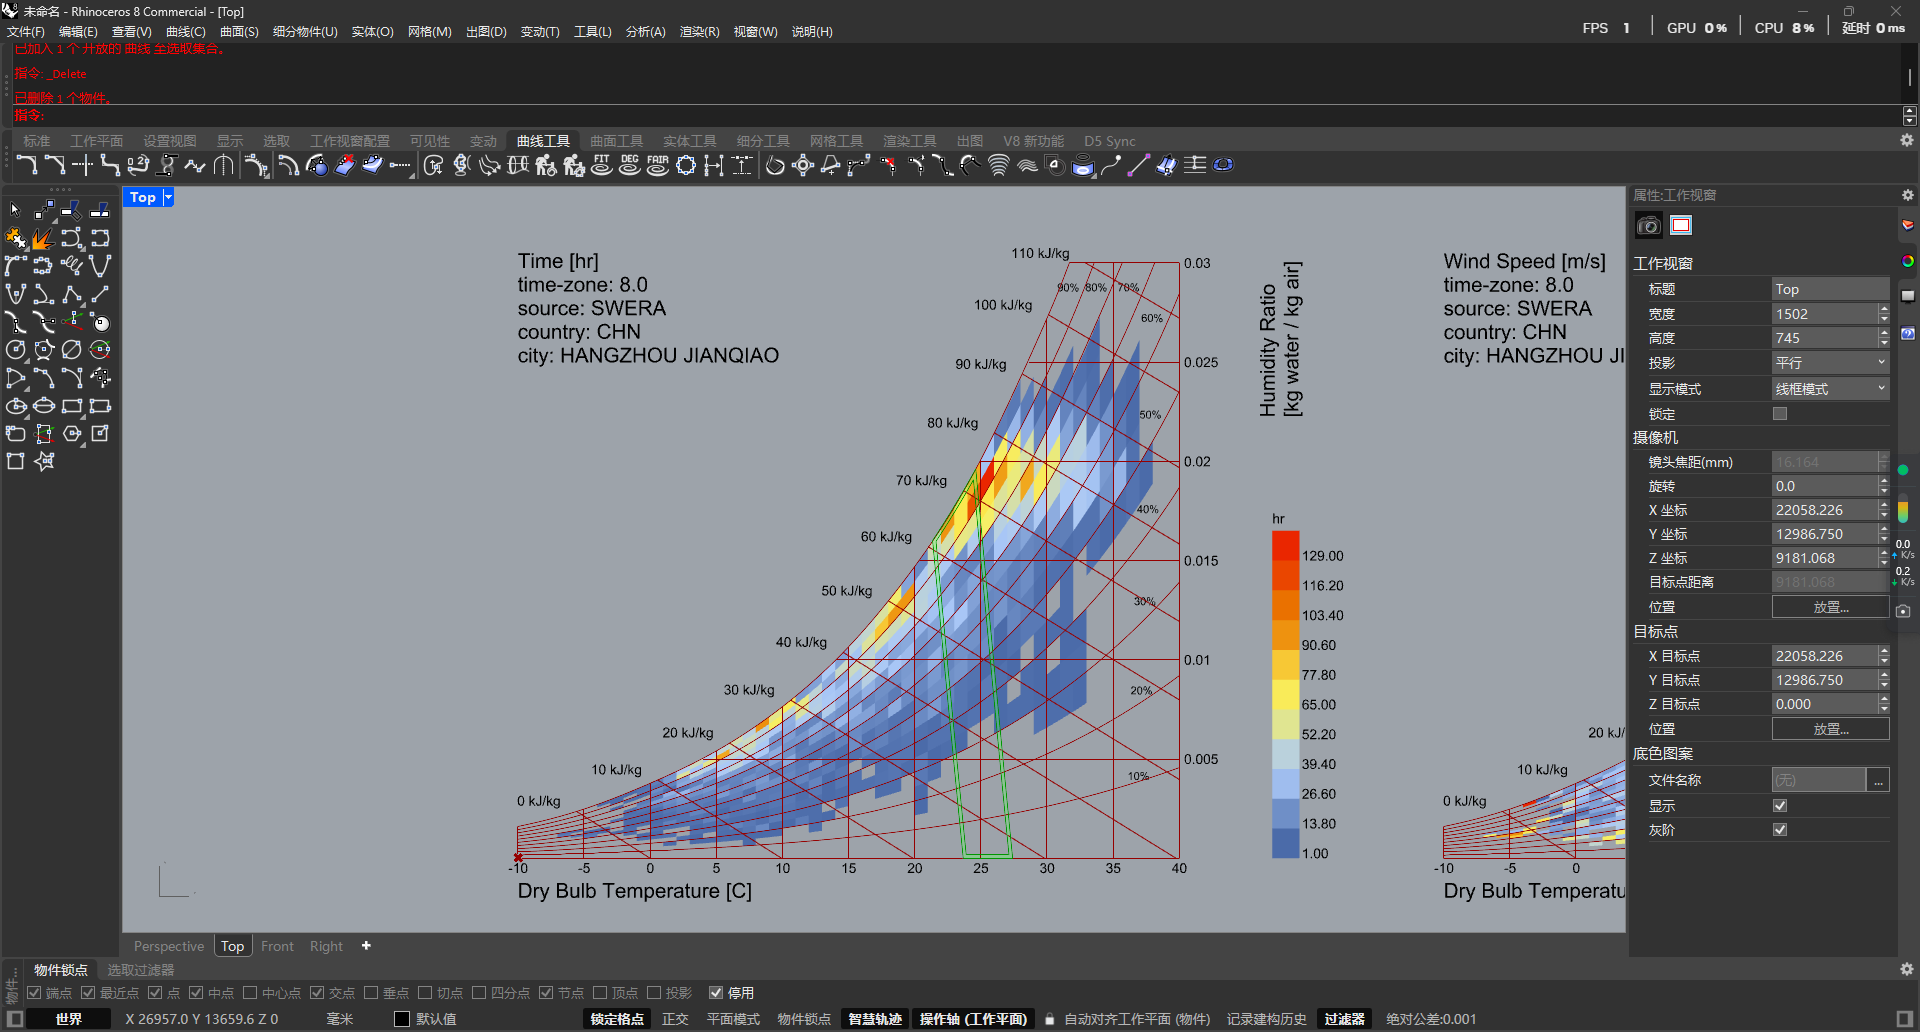Click the Offset curve icon in curve toolbar
The height and width of the screenshot is (1032, 1920).
289,165
